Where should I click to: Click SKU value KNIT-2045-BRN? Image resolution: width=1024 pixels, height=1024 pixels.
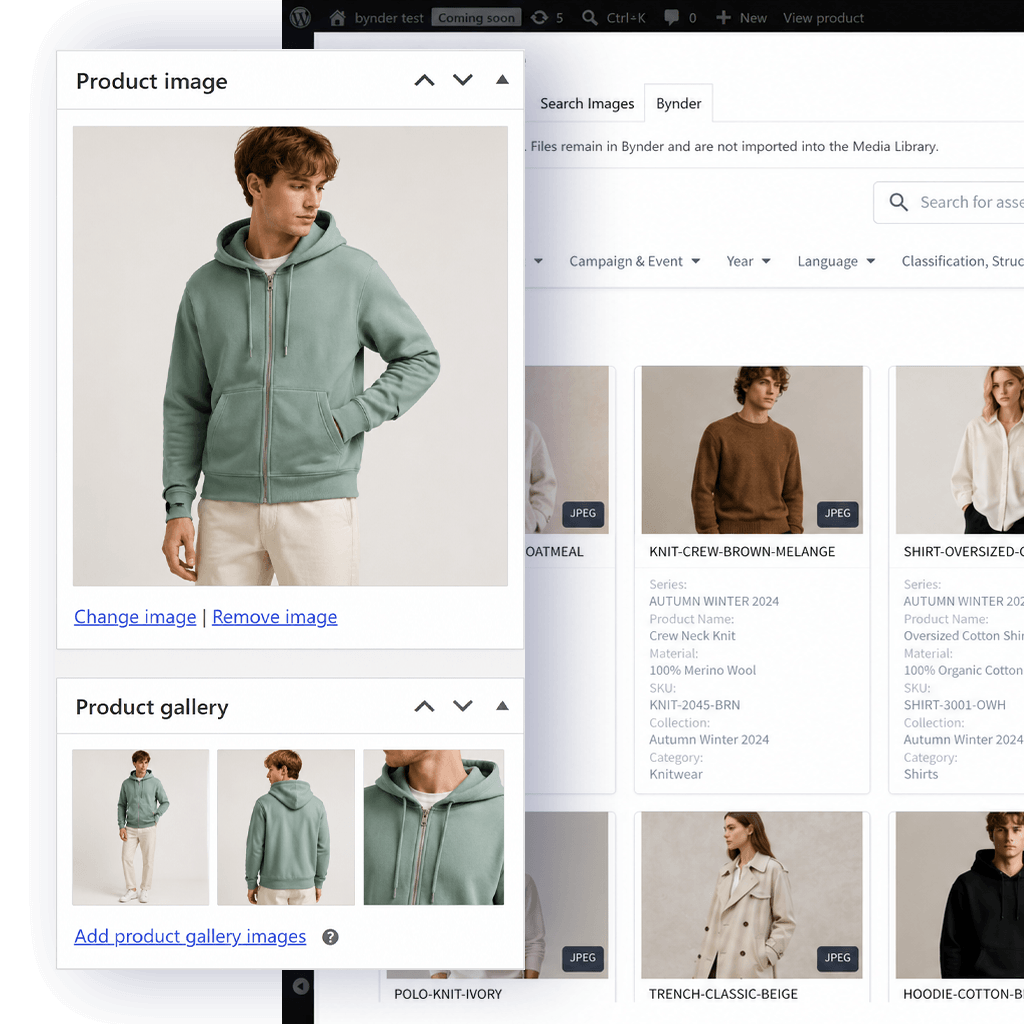pyautogui.click(x=695, y=705)
